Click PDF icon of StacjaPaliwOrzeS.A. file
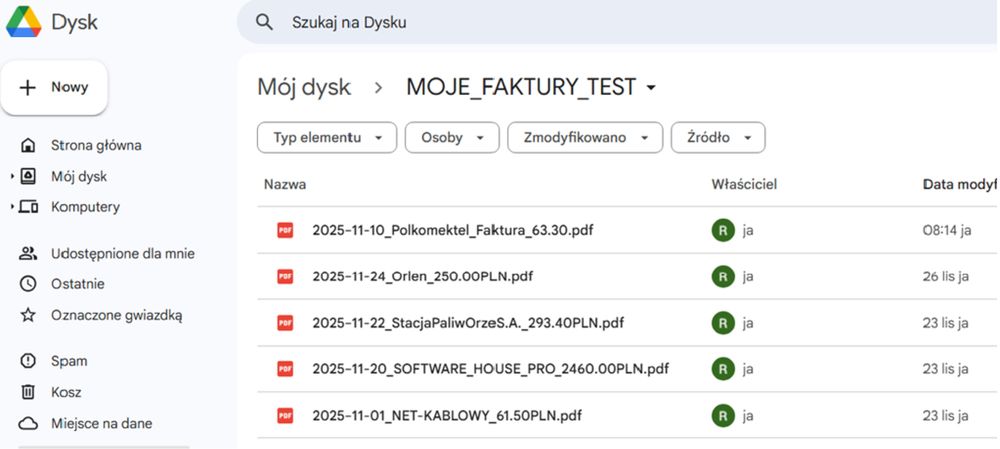This screenshot has height=449, width=1000. [285, 323]
